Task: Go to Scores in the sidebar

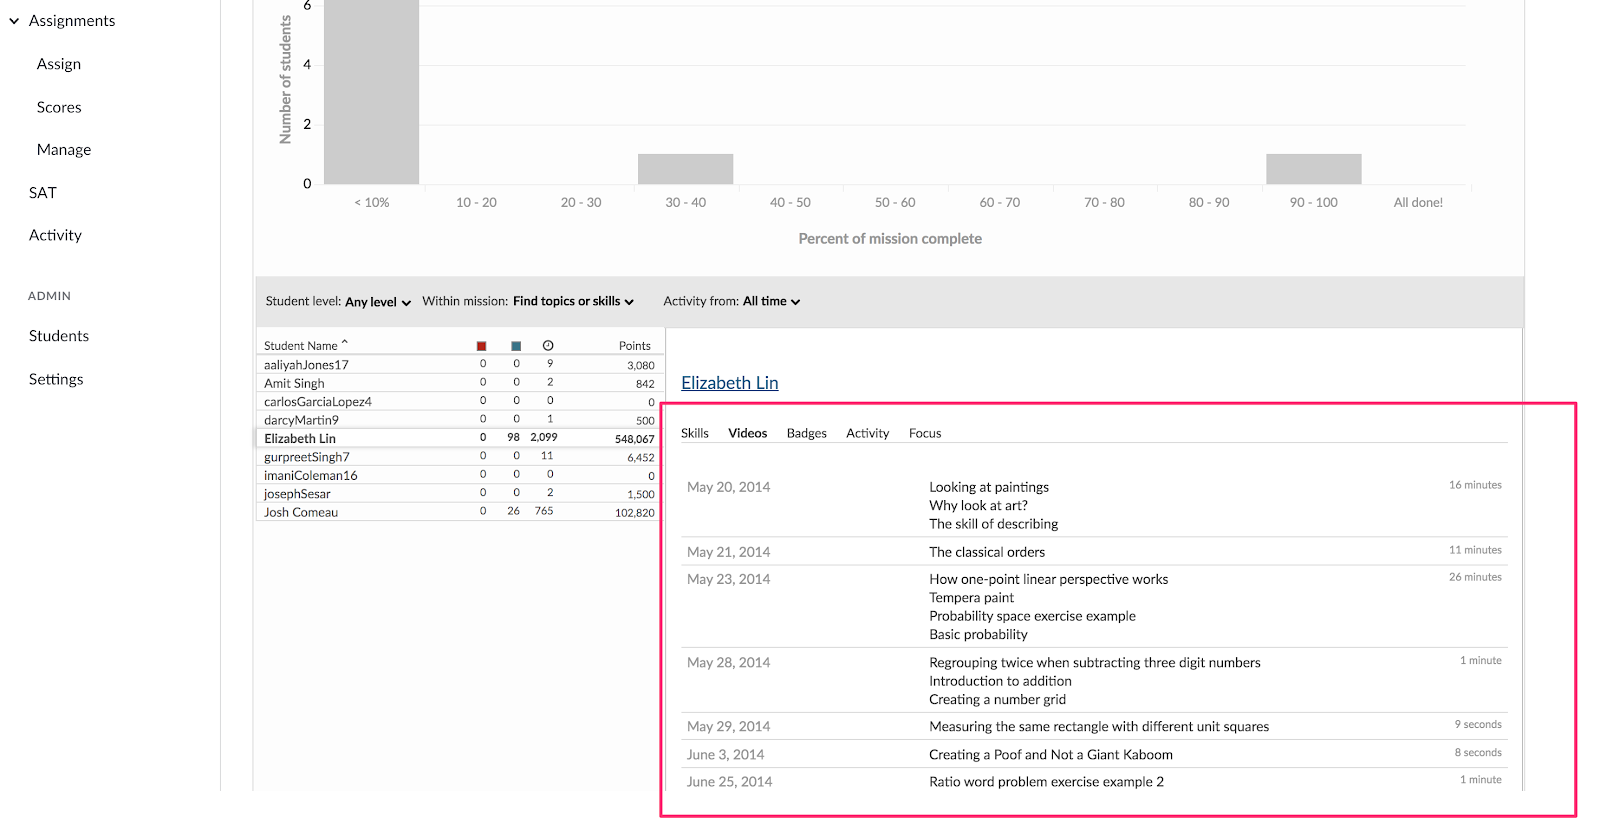Action: coord(59,107)
